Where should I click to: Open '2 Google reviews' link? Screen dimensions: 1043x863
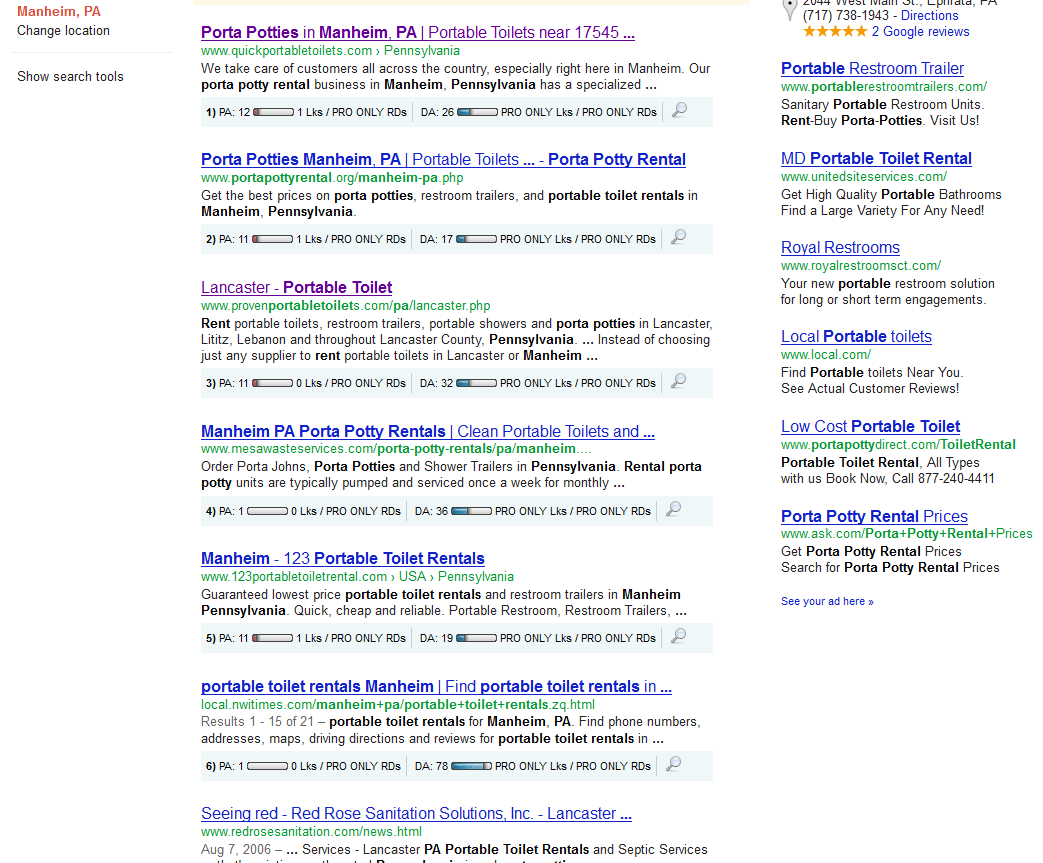point(921,31)
